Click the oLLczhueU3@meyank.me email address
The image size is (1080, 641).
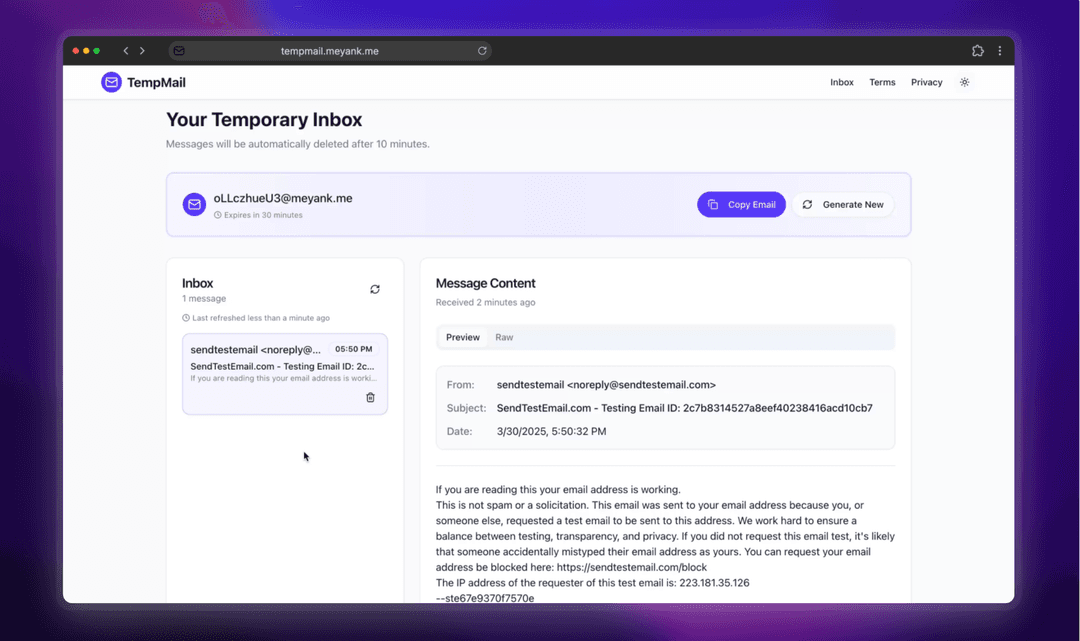[283, 198]
